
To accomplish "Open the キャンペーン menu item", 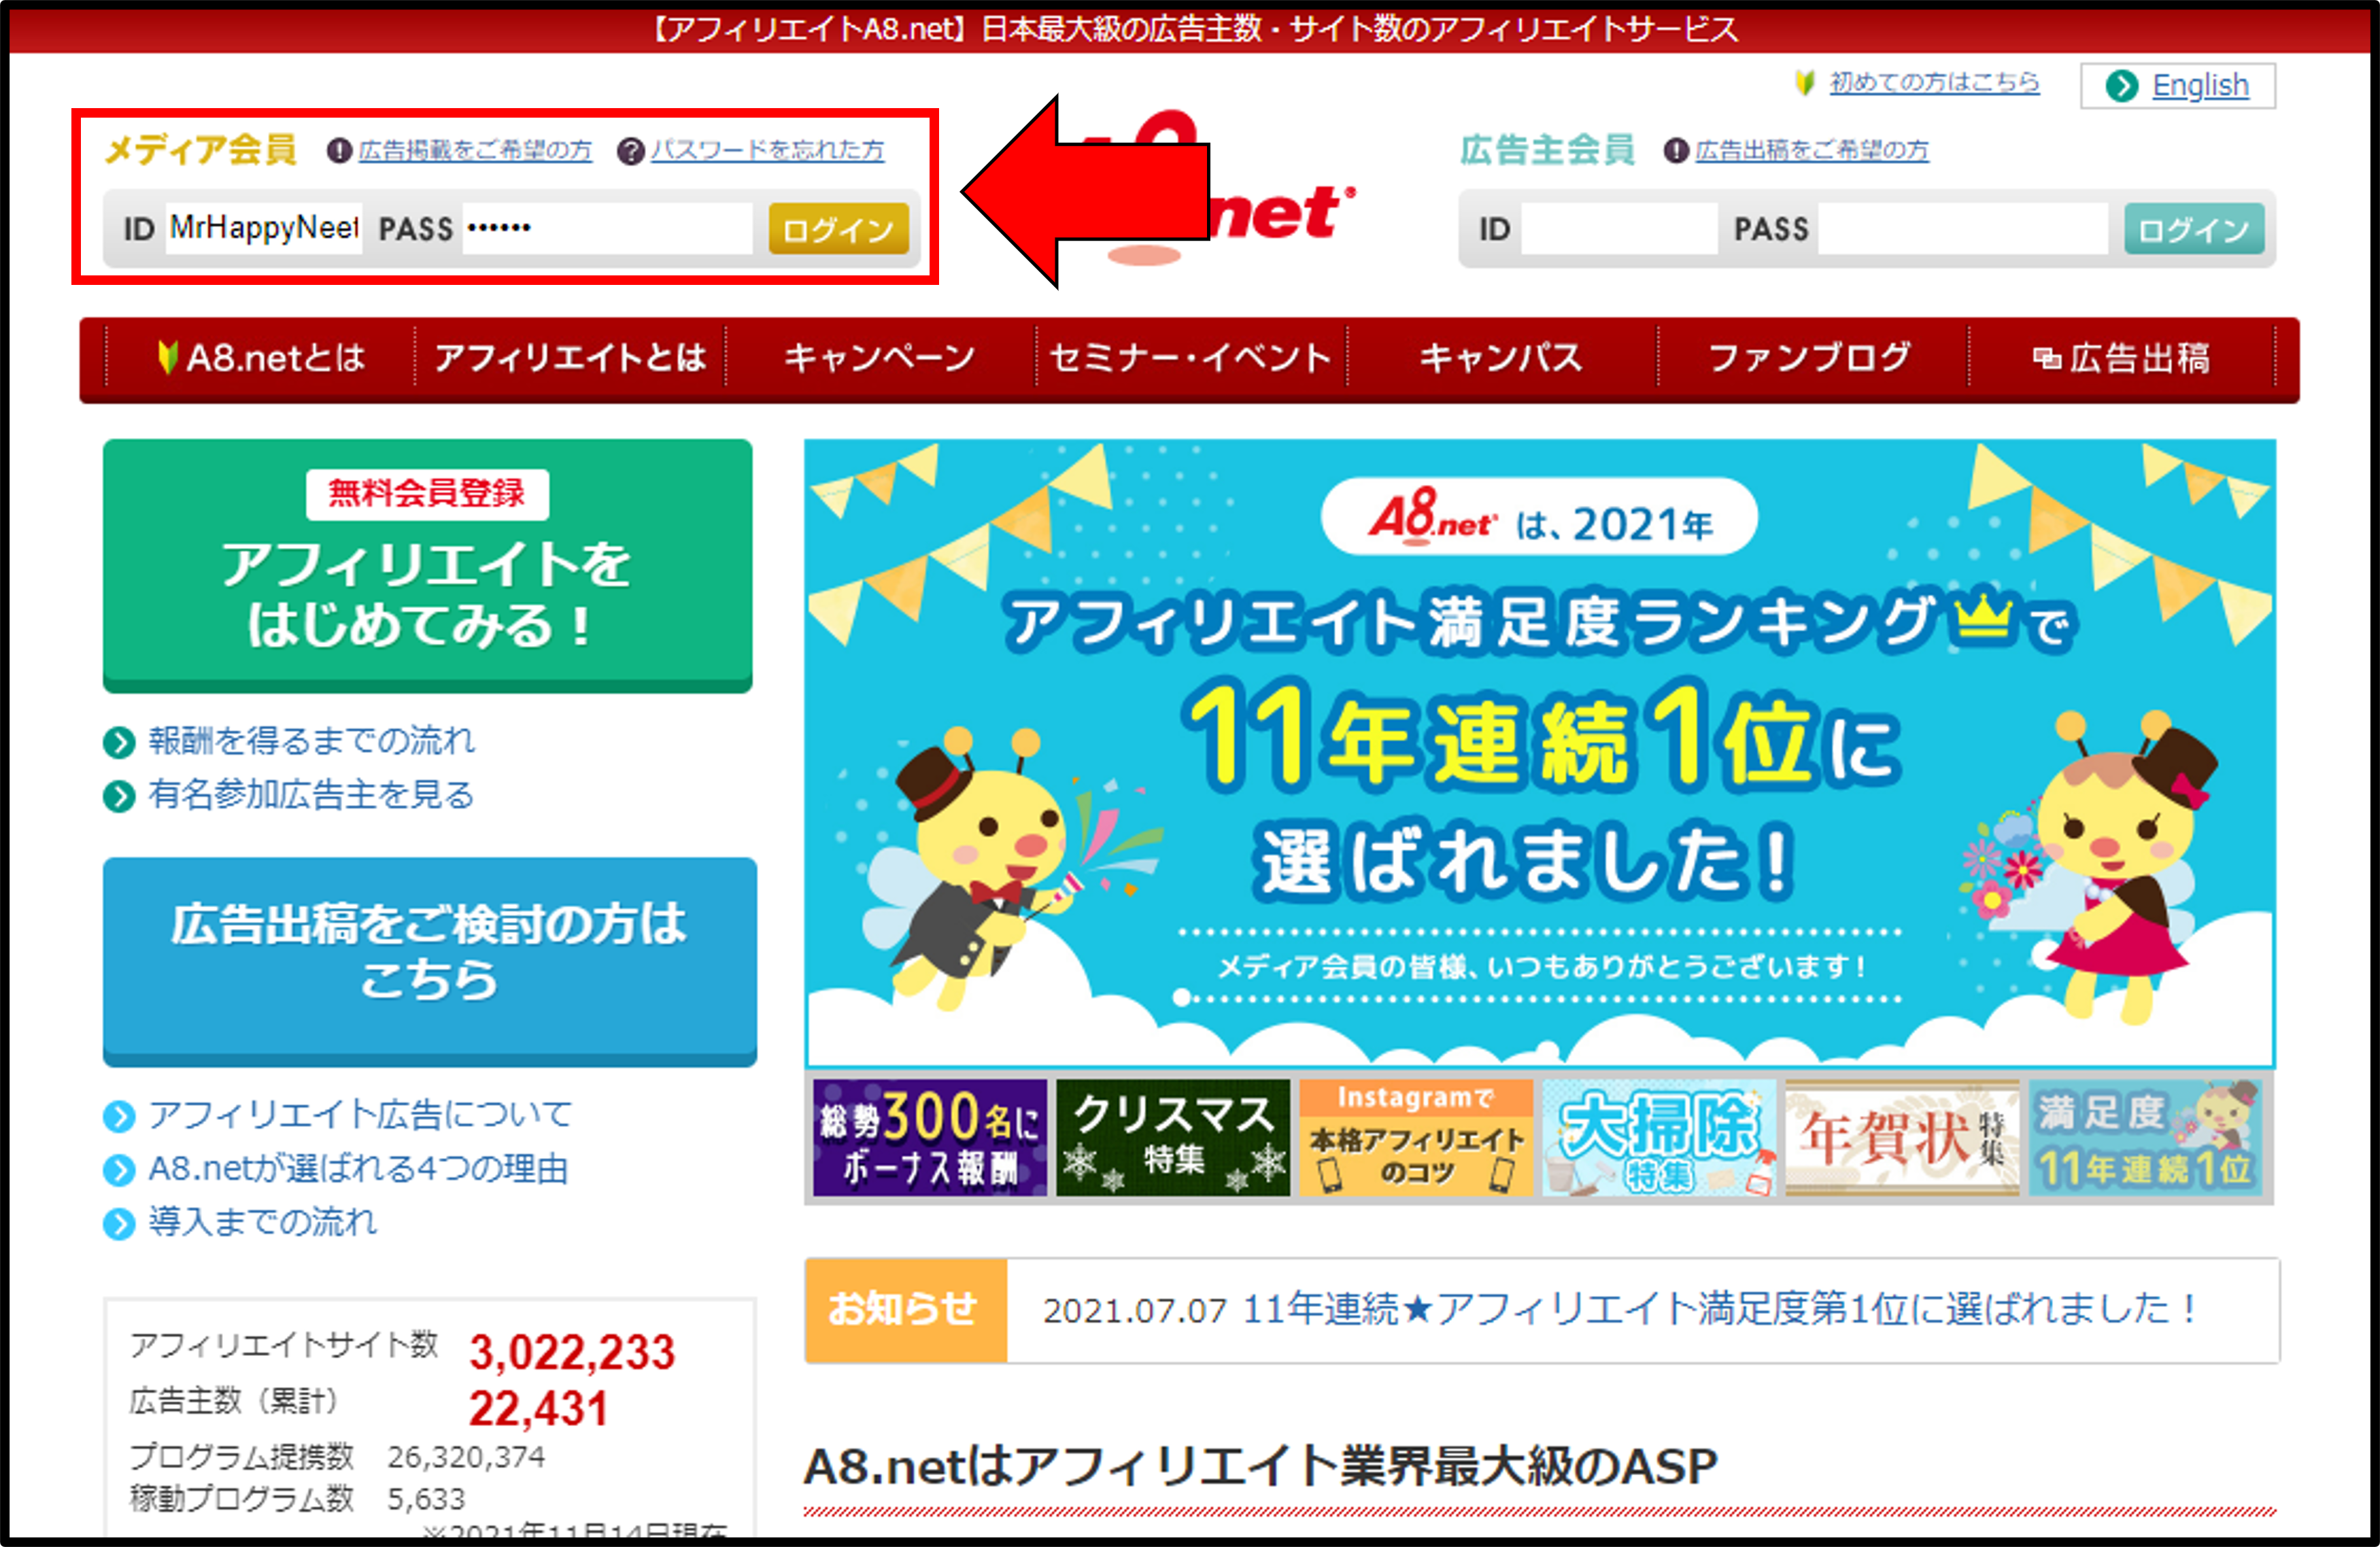I will 880,358.
